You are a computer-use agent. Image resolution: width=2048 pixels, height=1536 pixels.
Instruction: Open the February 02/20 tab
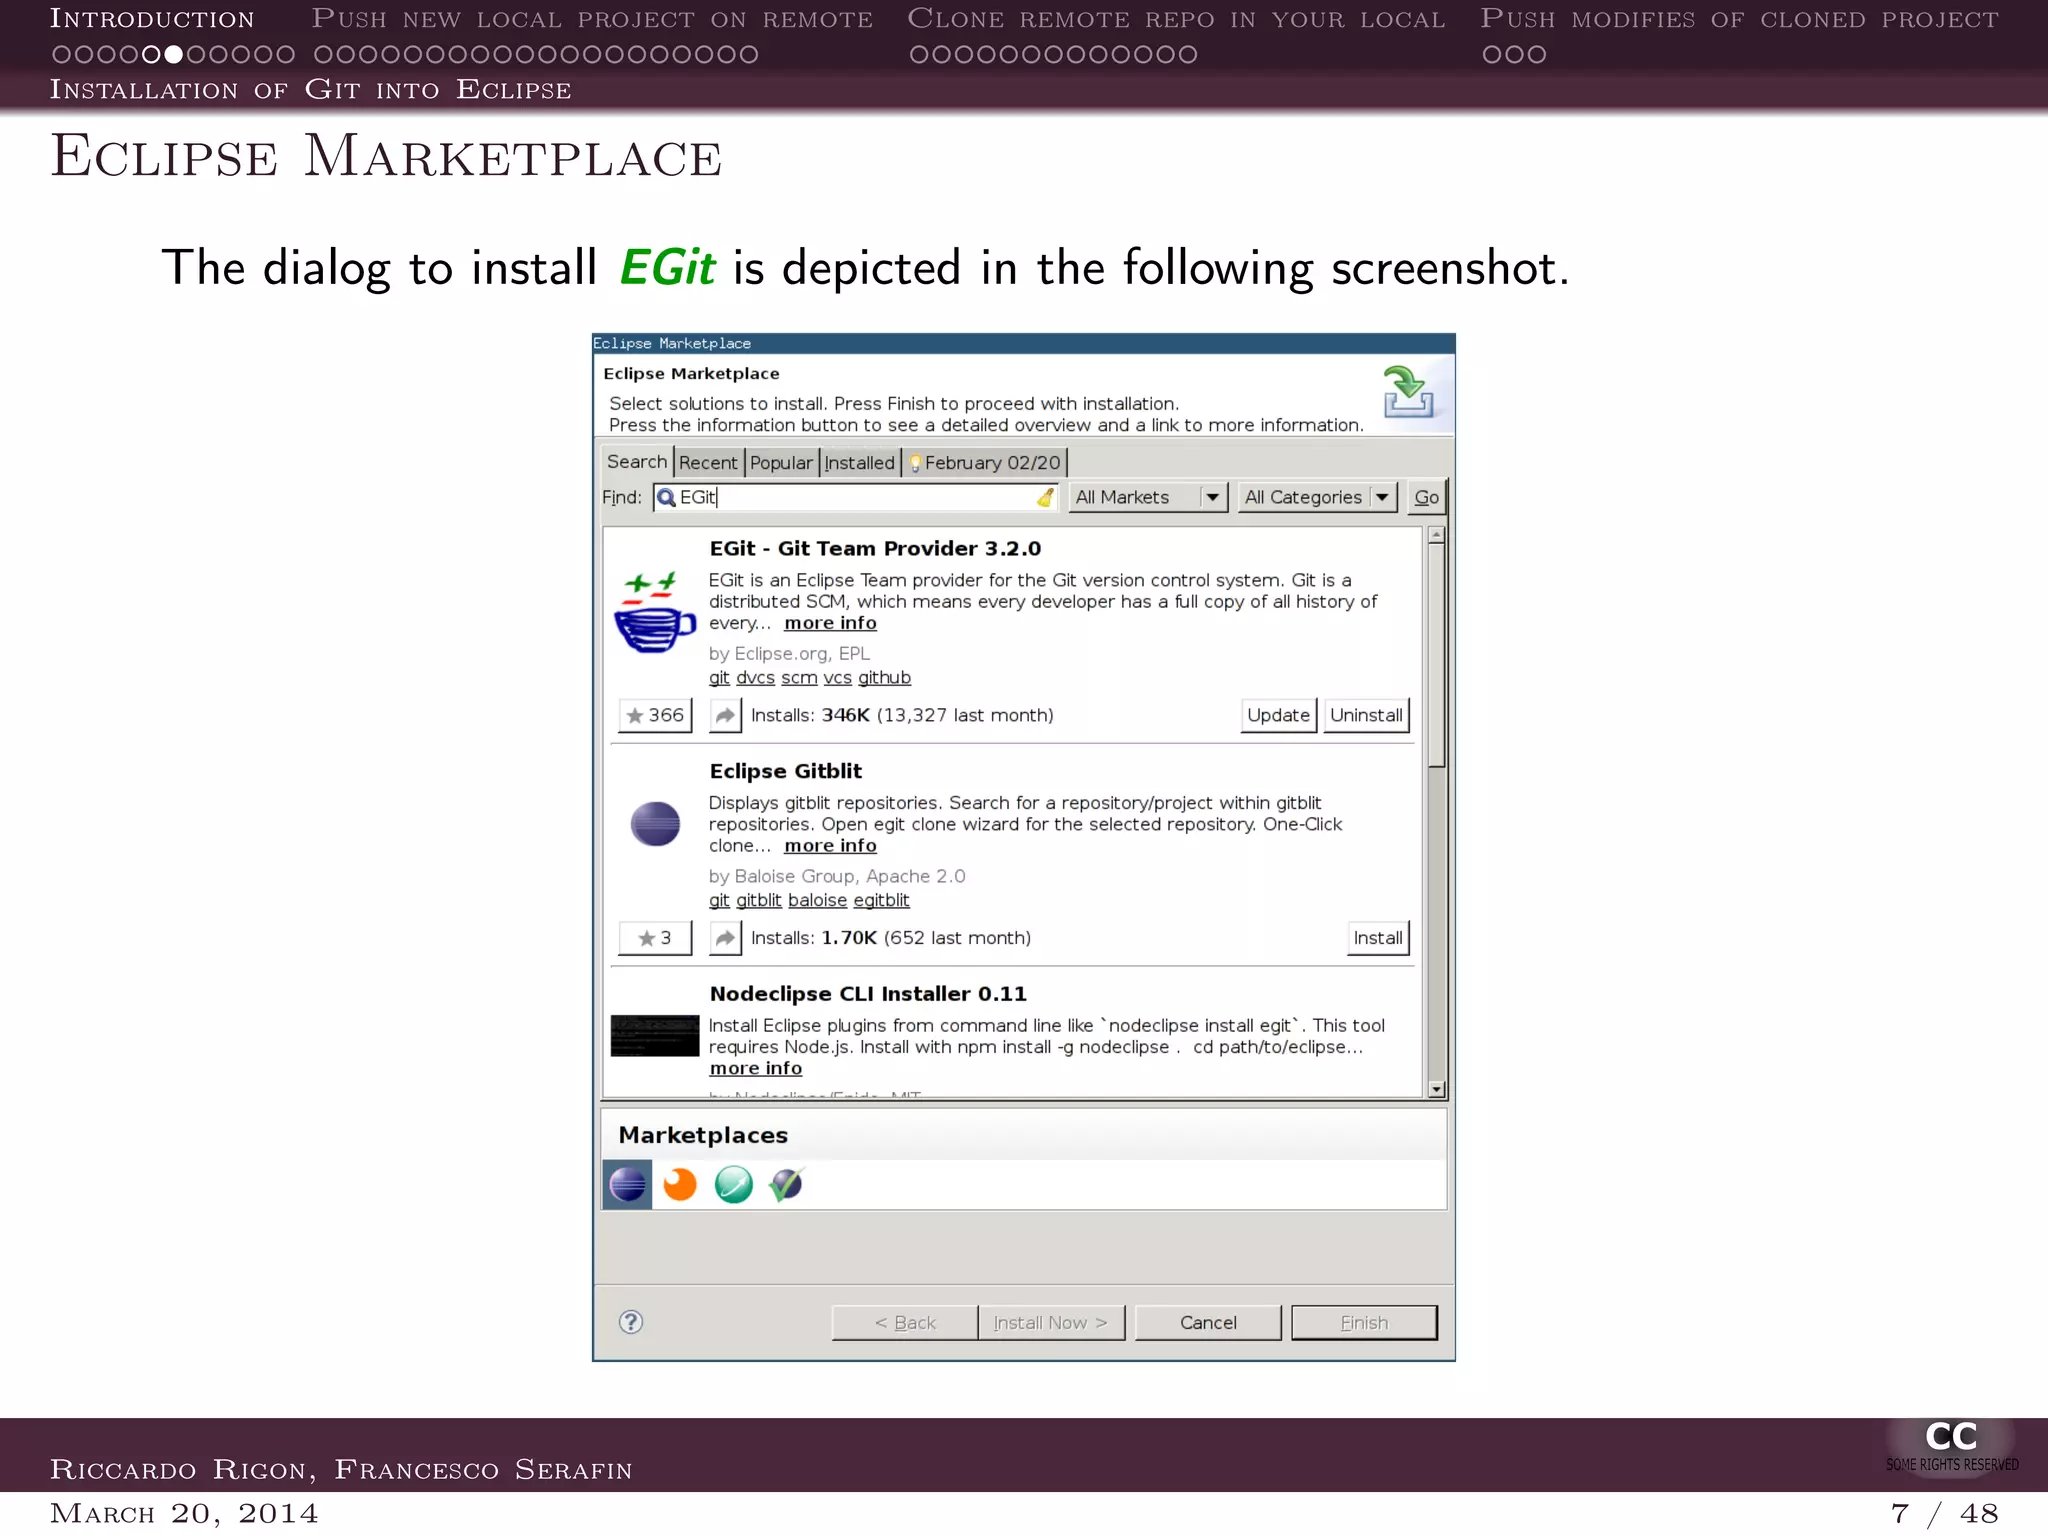click(985, 463)
